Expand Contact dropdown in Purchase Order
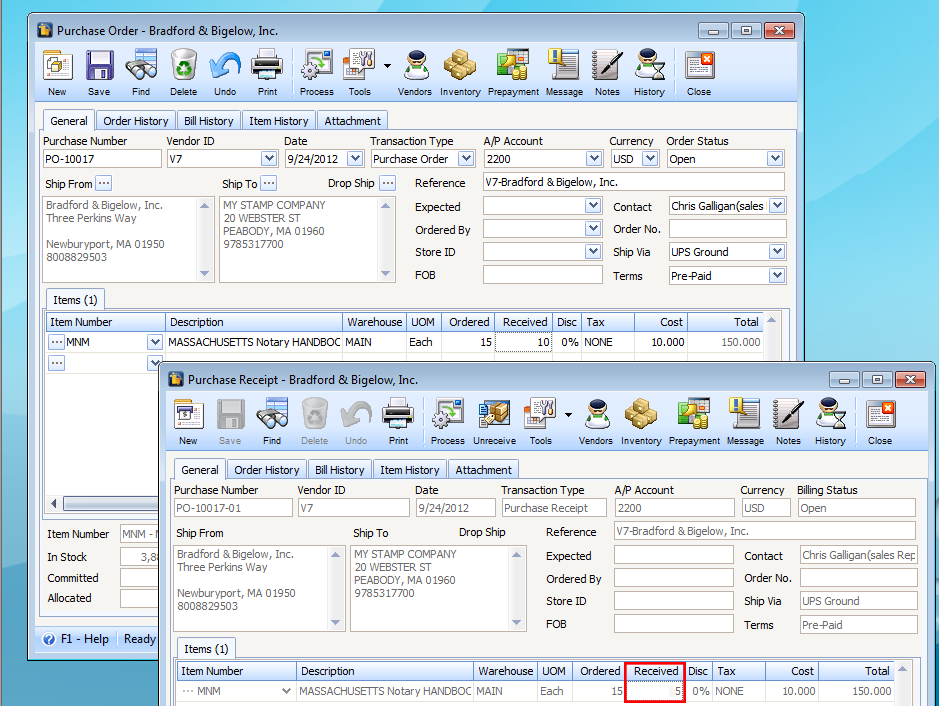Viewport: 939px width, 706px height. pyautogui.click(x=777, y=206)
